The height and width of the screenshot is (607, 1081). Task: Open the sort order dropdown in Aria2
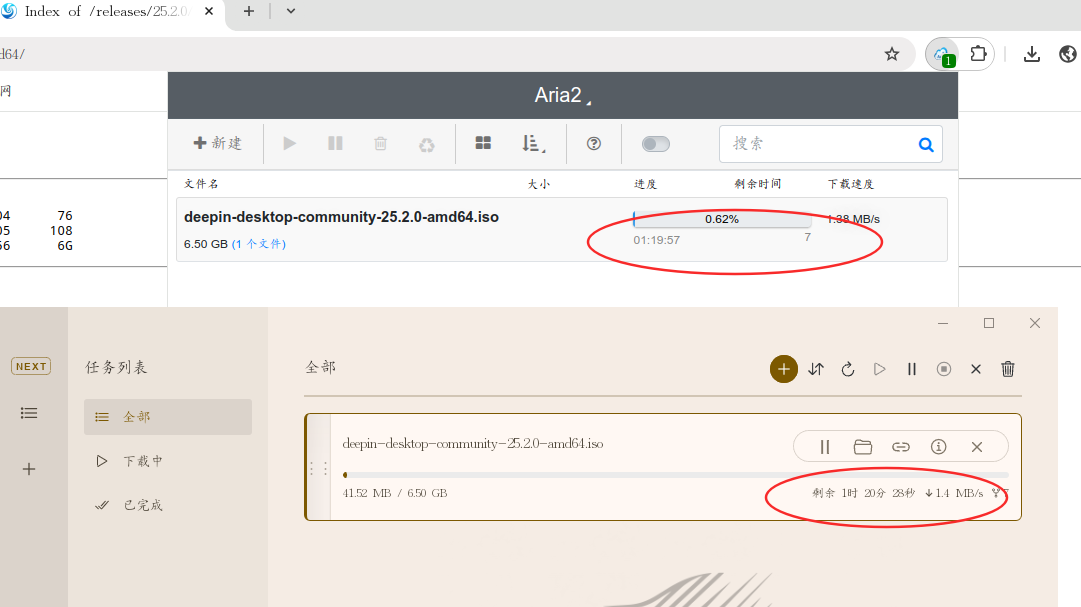pyautogui.click(x=533, y=143)
